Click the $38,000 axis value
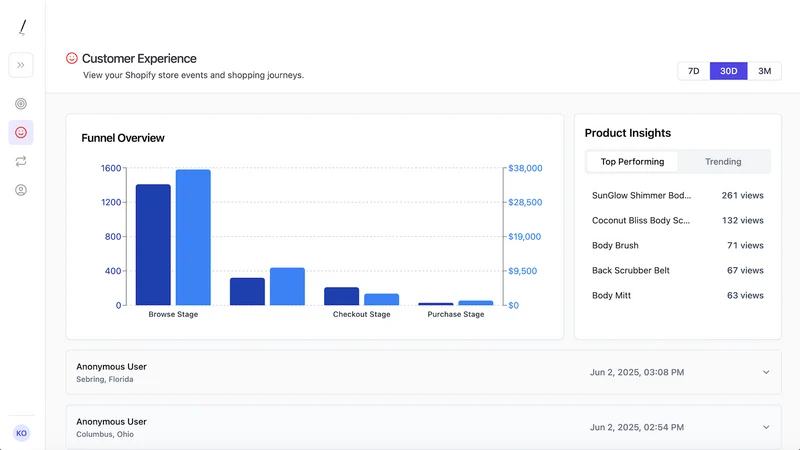800x450 pixels. coord(525,168)
